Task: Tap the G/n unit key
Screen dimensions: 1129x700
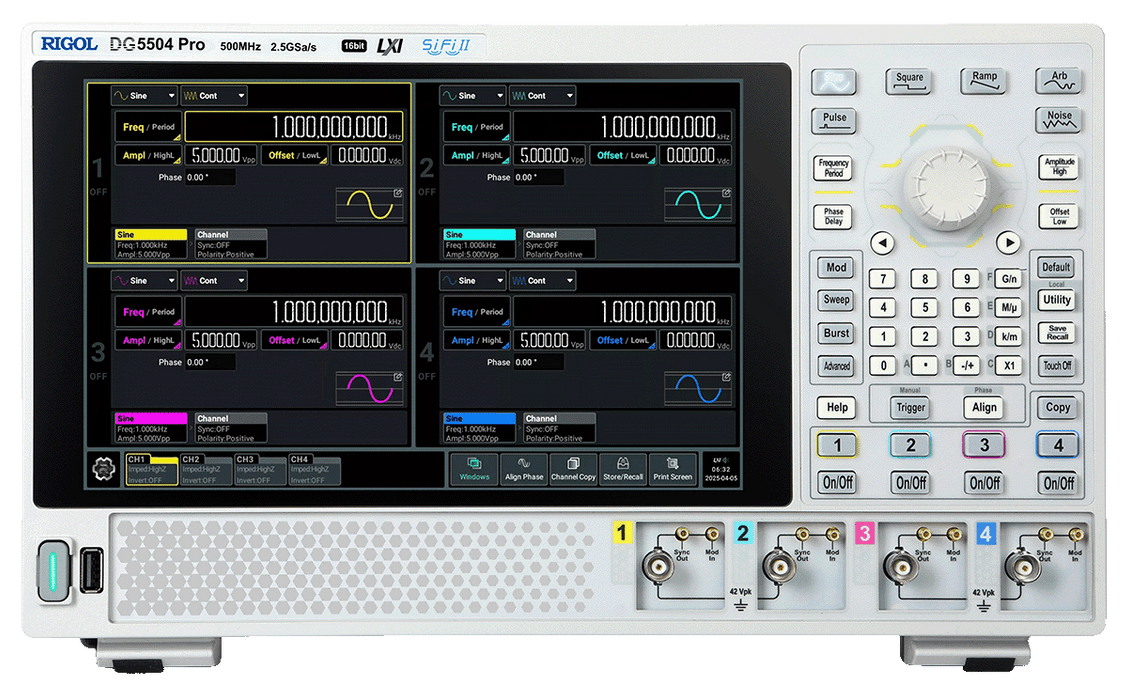Action: [1009, 279]
